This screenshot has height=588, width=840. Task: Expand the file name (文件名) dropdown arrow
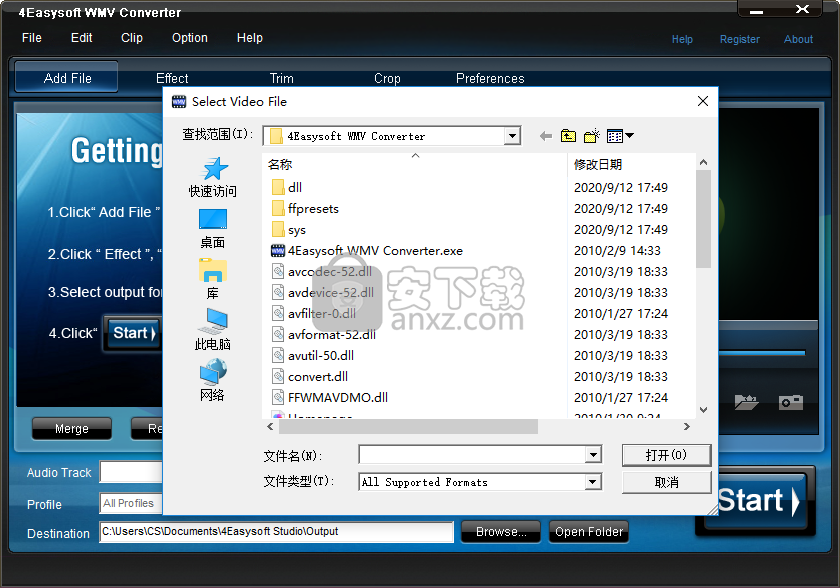pyautogui.click(x=592, y=455)
